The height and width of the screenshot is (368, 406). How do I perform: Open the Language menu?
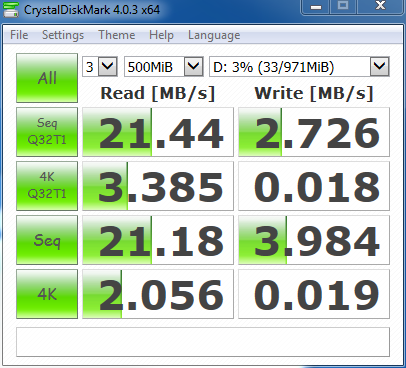tap(214, 35)
